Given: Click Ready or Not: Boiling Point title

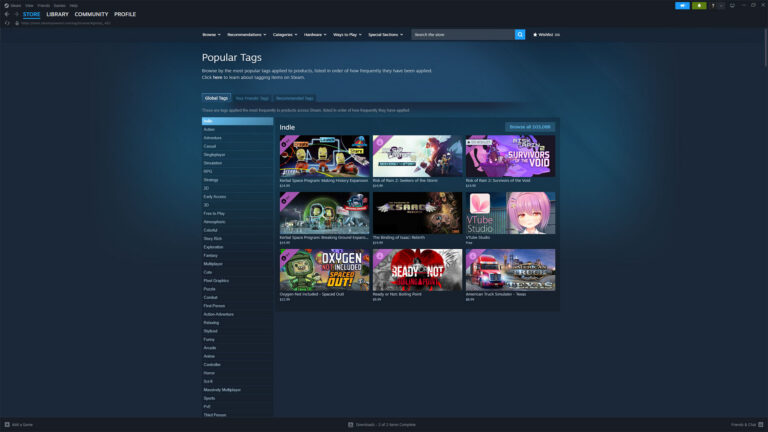Looking at the screenshot, I should pyautogui.click(x=397, y=294).
